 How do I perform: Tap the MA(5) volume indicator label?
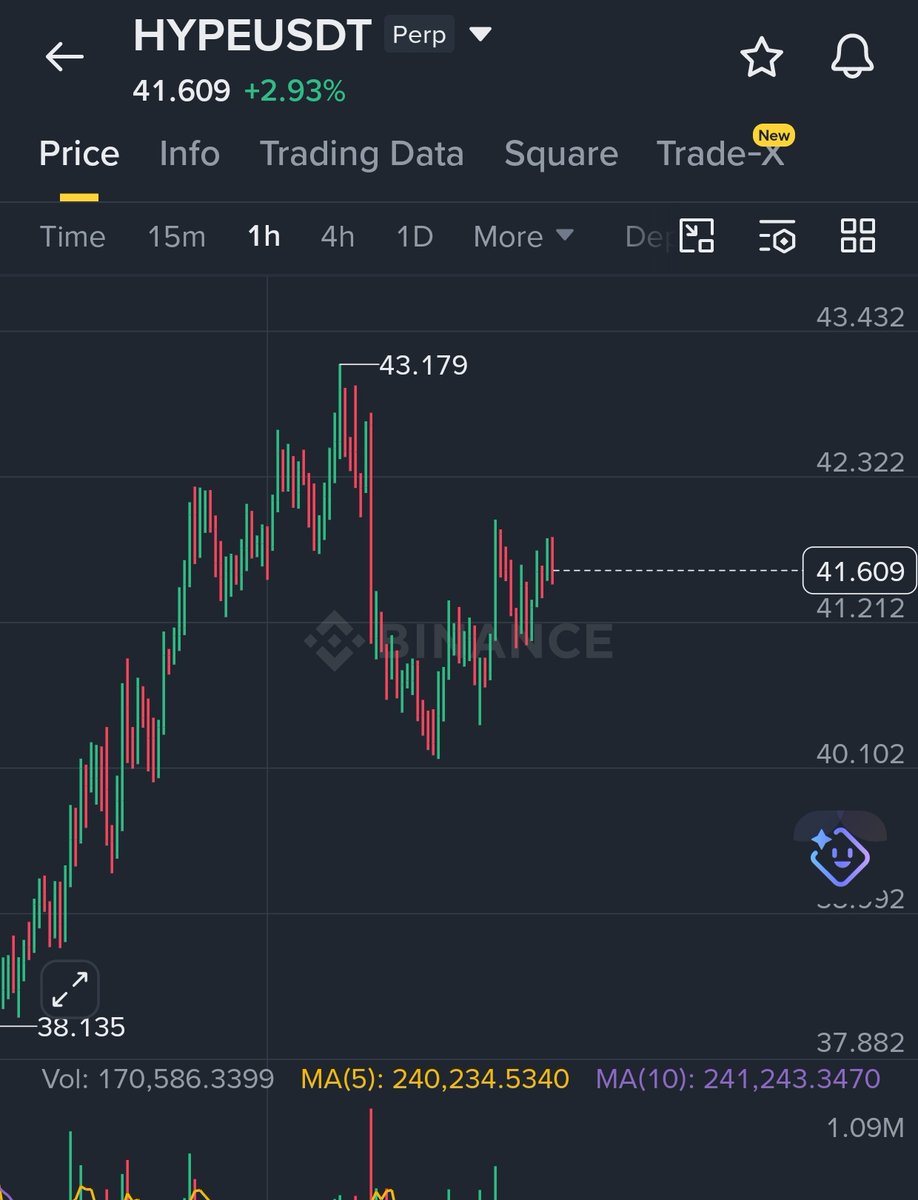434,1079
